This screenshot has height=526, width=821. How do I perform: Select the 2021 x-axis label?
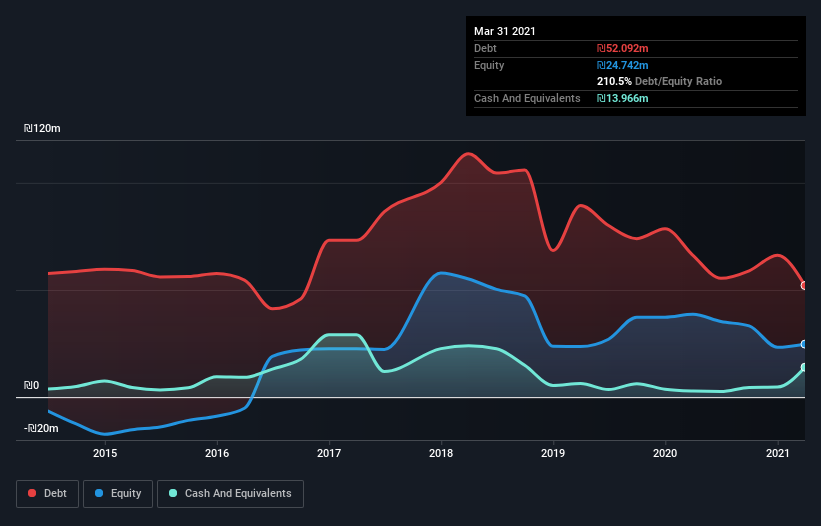pos(778,453)
